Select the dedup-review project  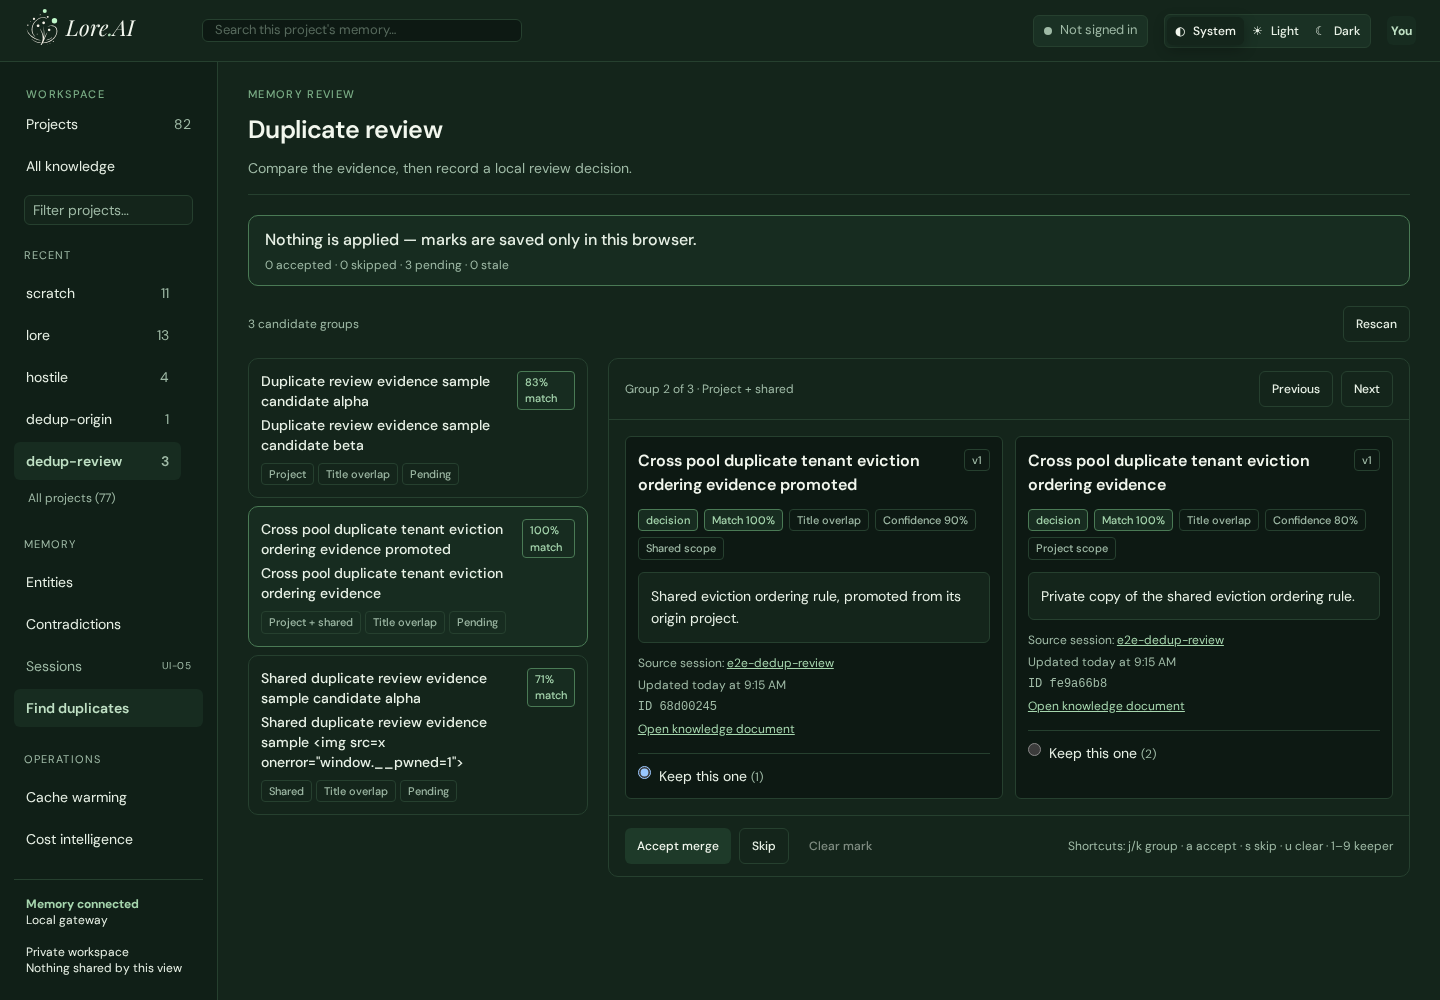point(97,461)
